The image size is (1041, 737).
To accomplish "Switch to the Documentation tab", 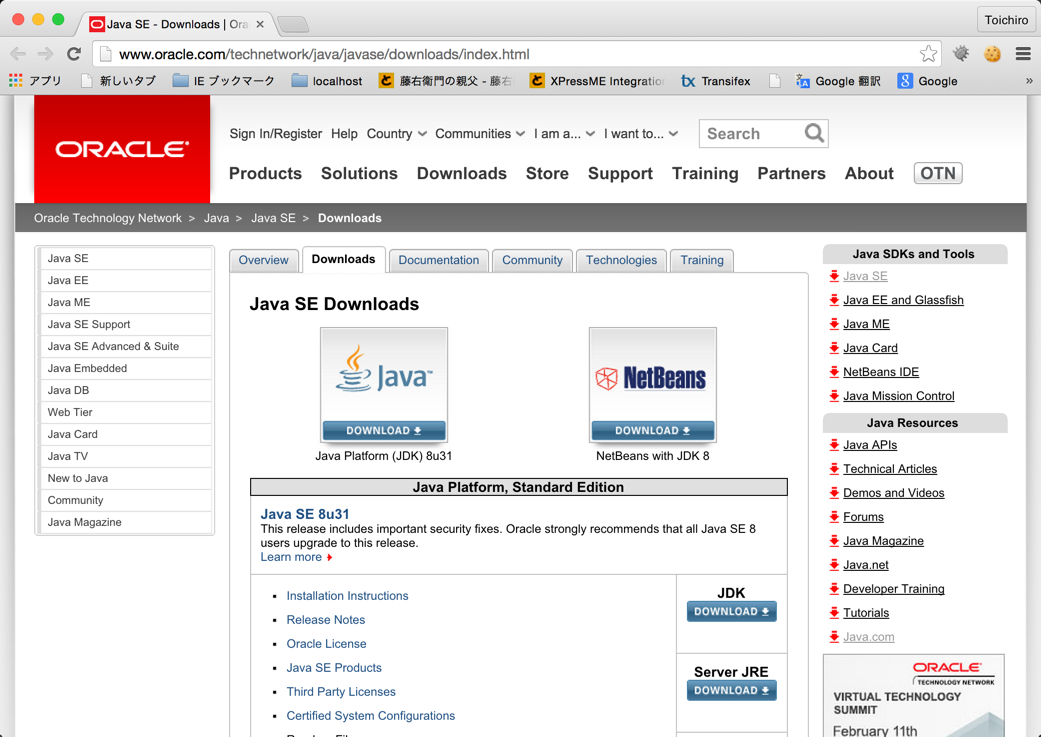I will click(x=439, y=260).
